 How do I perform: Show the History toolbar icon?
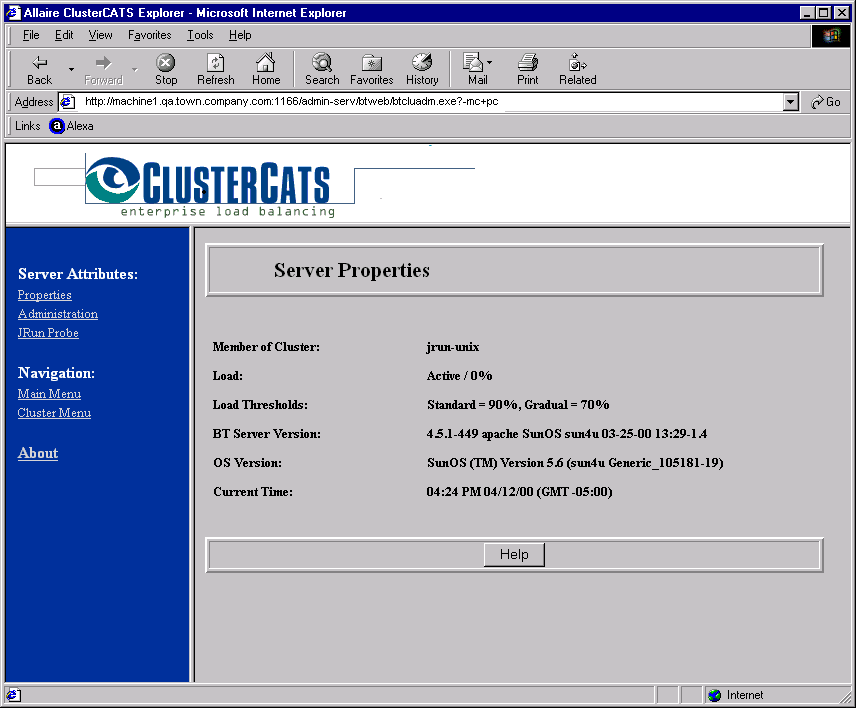[422, 63]
